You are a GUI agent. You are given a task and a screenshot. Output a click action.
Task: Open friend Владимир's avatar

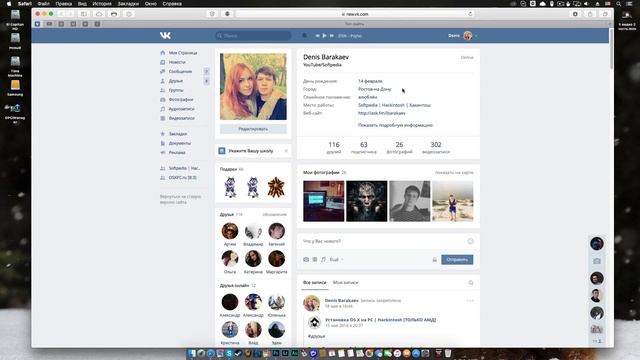tap(253, 231)
